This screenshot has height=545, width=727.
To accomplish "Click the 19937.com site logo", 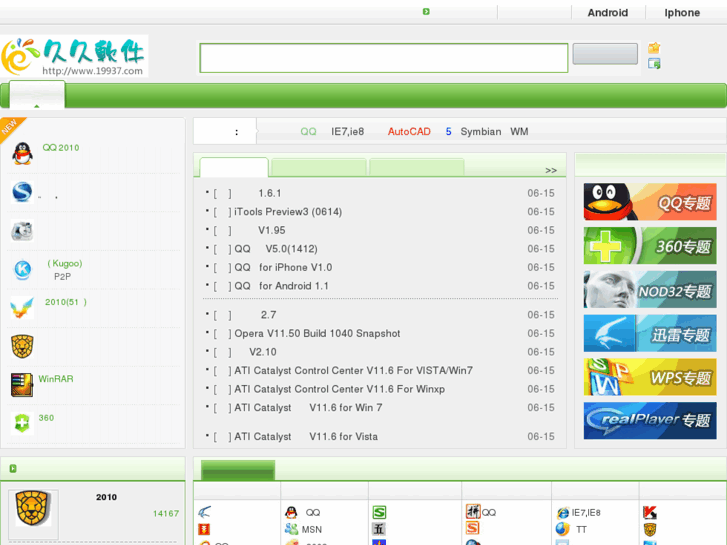I will click(74, 56).
